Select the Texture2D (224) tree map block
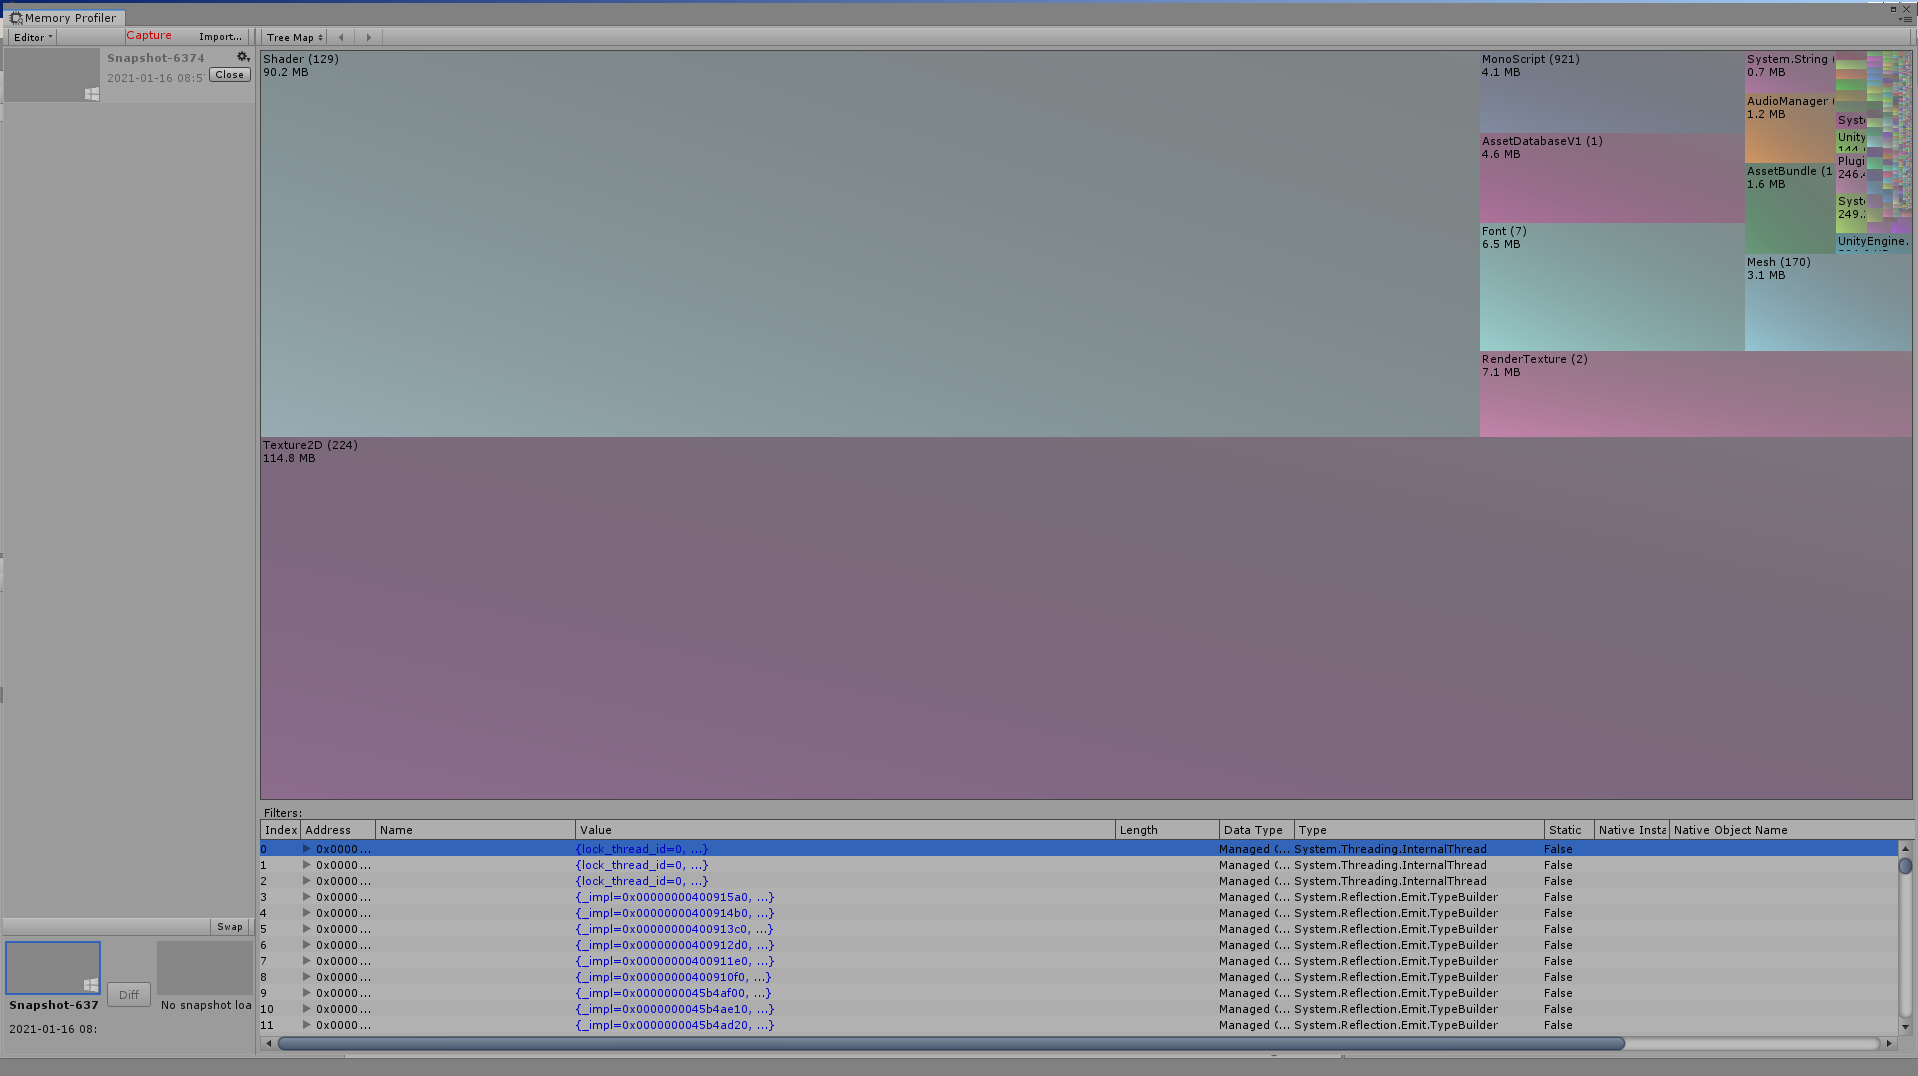 click(1086, 618)
